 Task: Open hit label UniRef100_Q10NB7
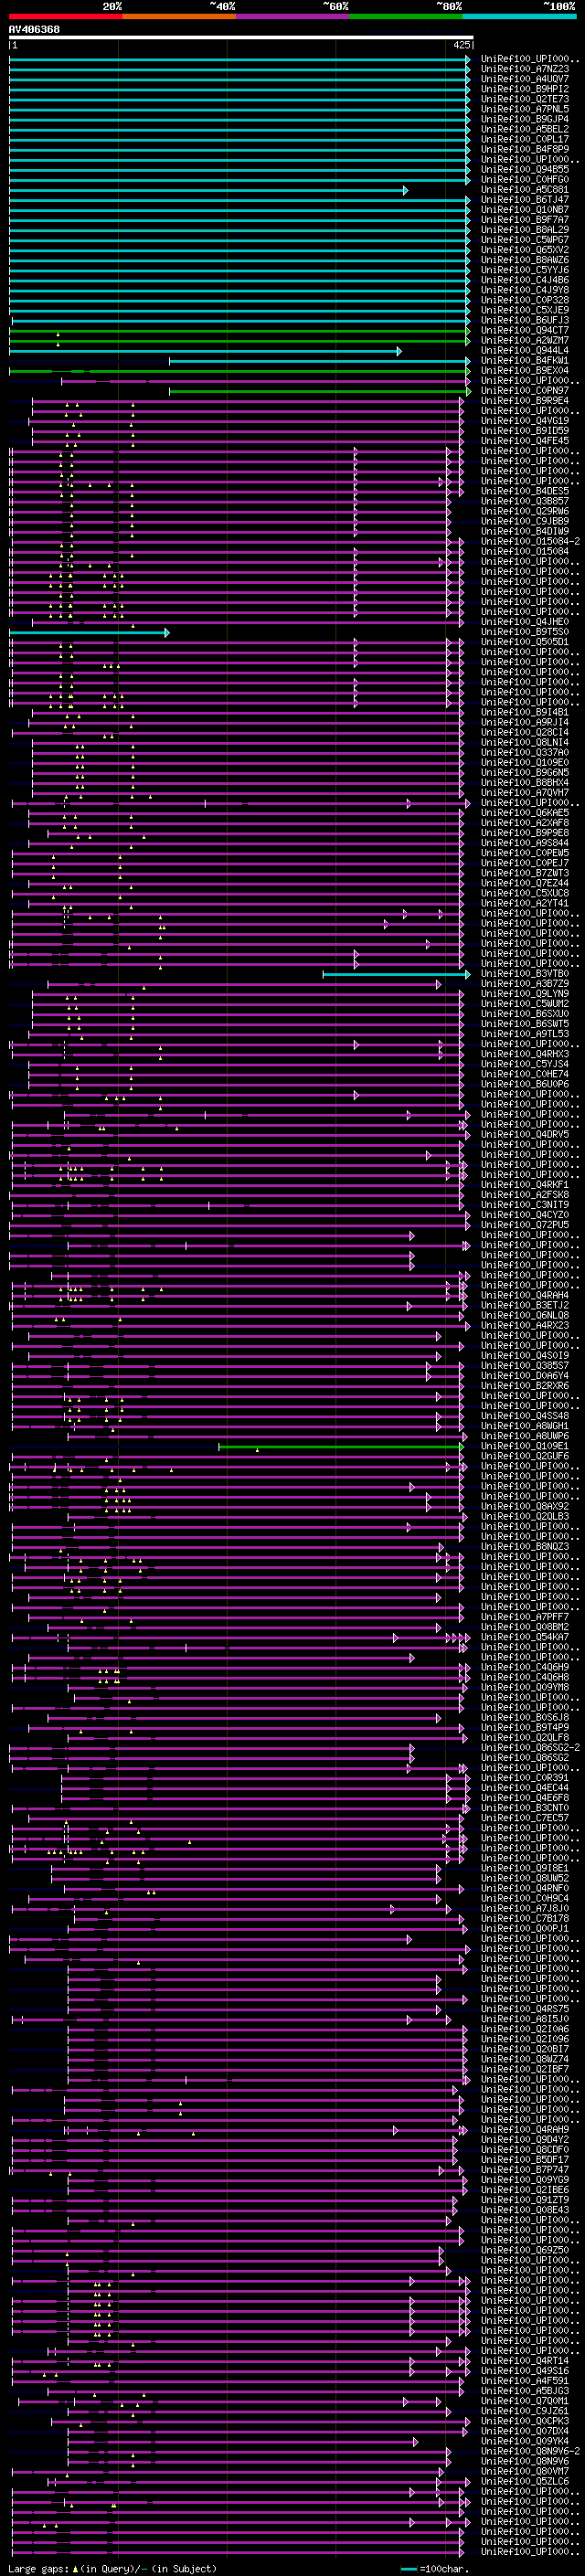[525, 210]
